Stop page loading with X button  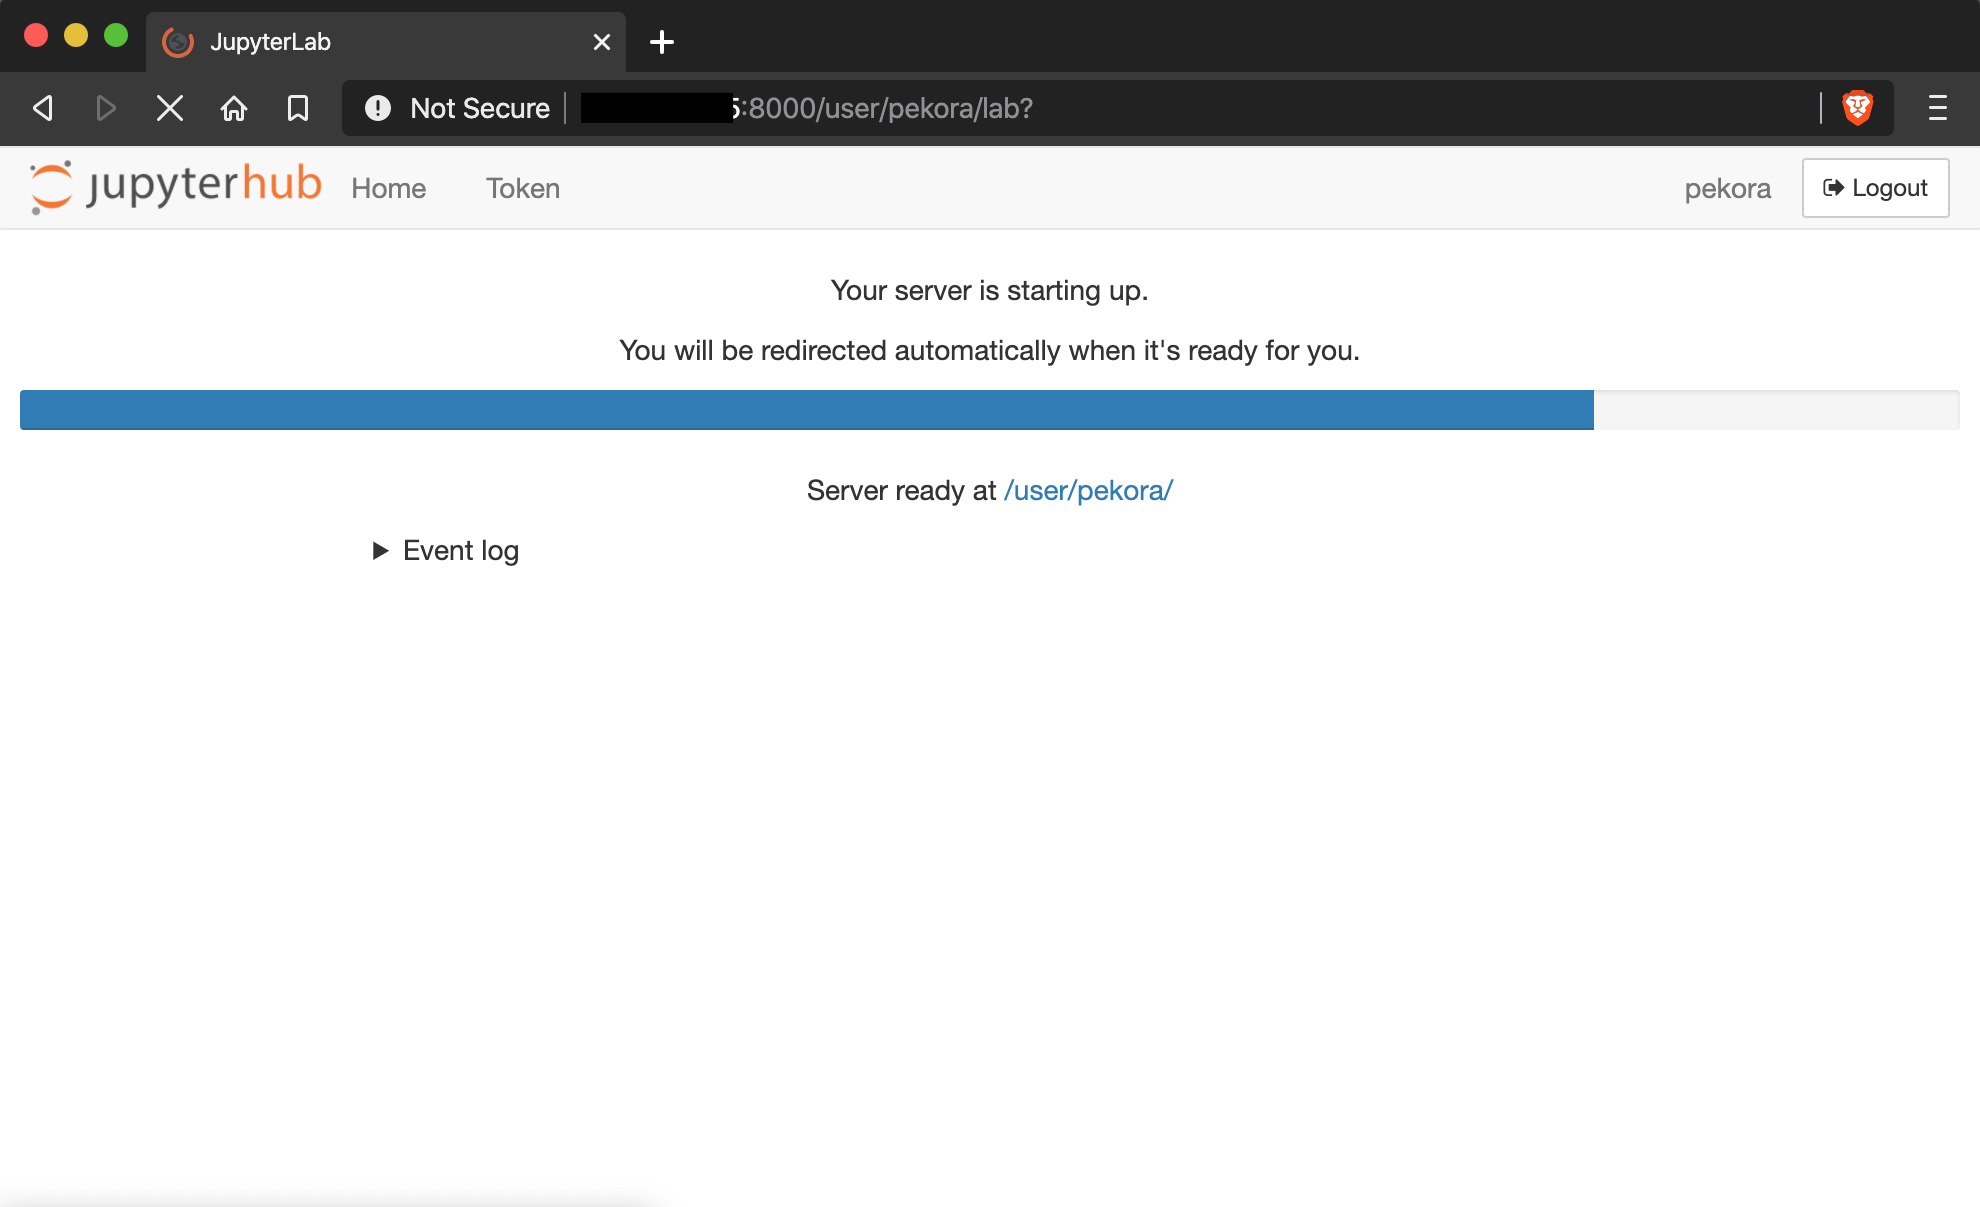point(170,108)
